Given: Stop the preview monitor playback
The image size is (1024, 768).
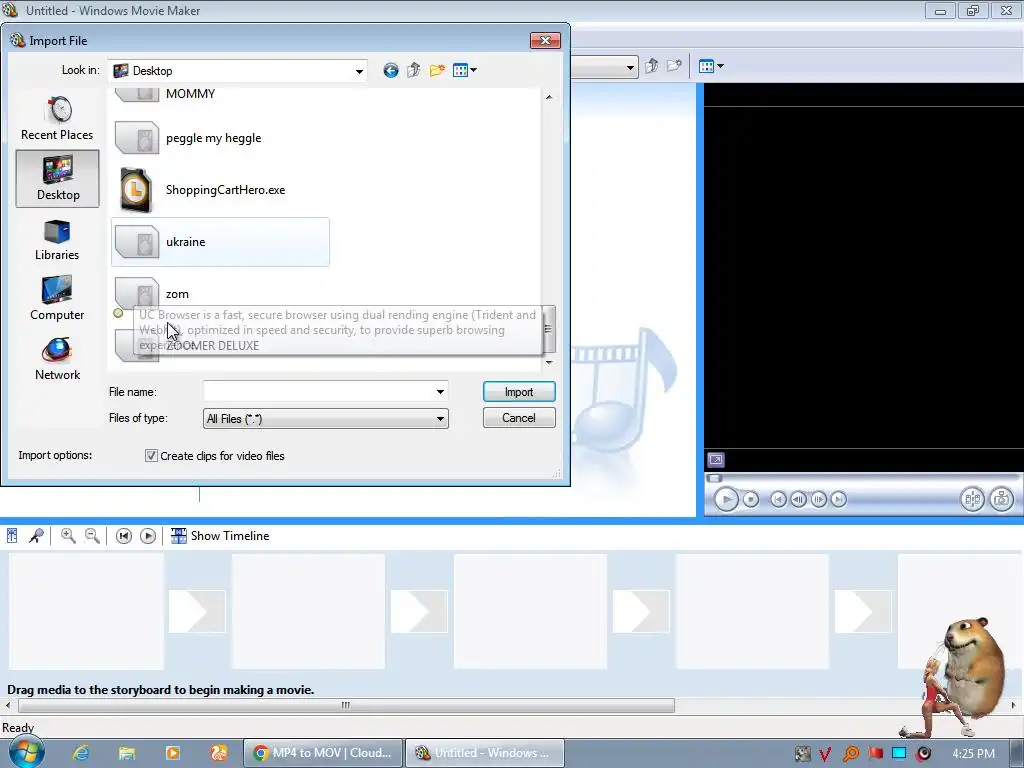Looking at the screenshot, I should click(751, 500).
